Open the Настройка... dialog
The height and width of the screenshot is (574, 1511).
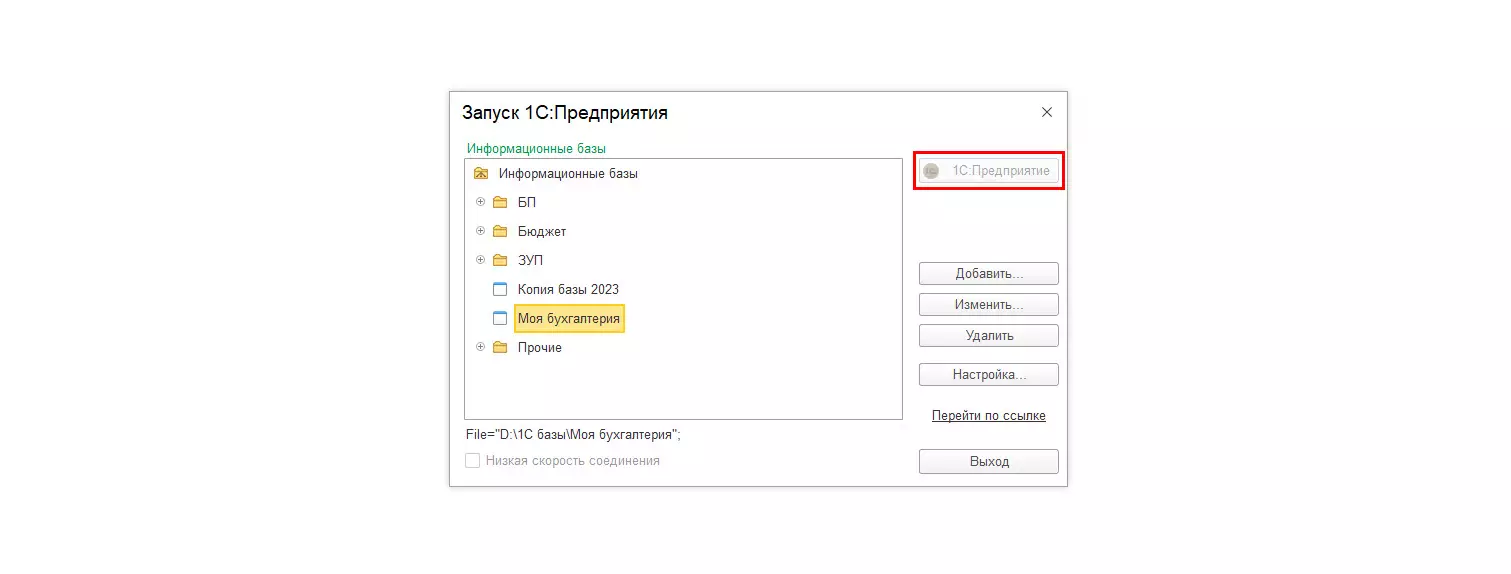989,374
